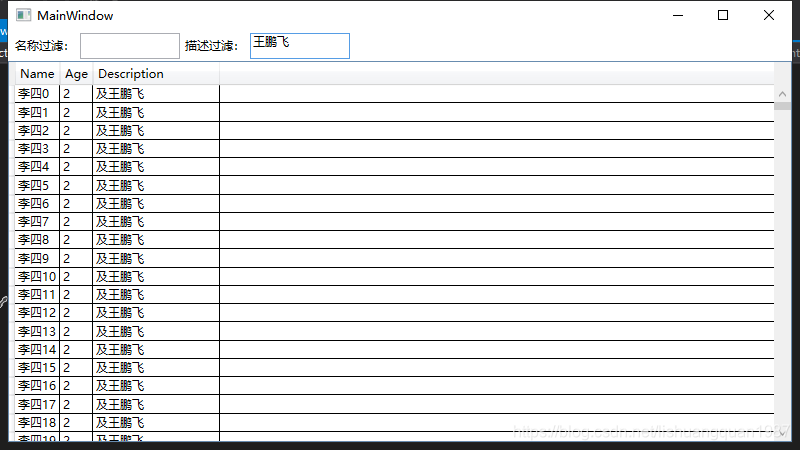Select the 李四10 name cell
This screenshot has height=450, width=800.
pos(37,276)
